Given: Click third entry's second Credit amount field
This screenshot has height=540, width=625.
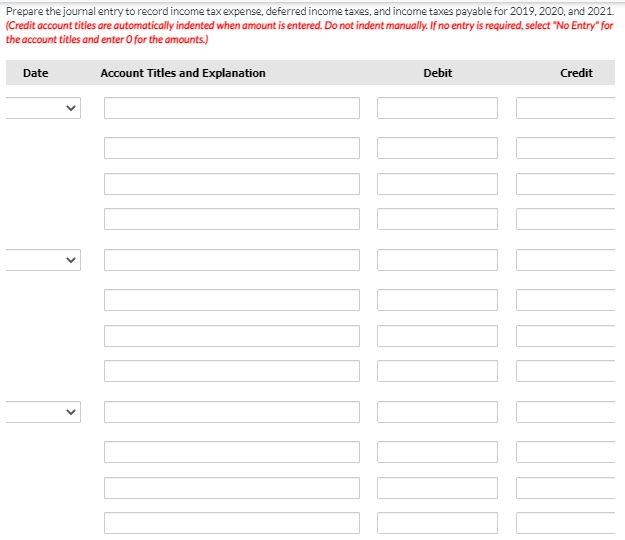Looking at the screenshot, I should point(566,452).
